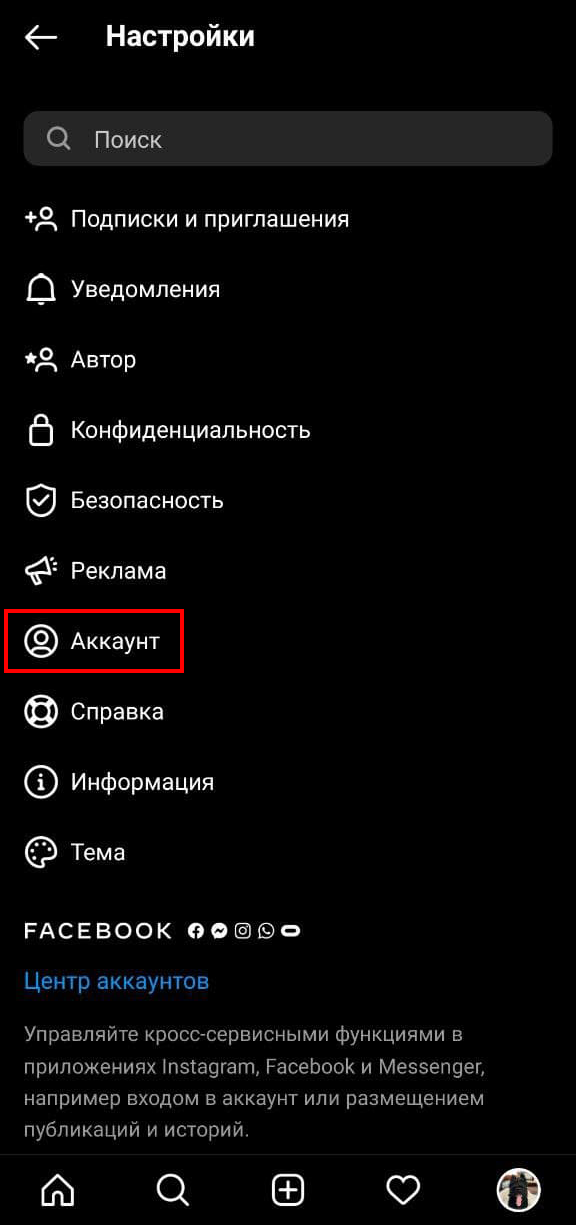Focus the Поиск search field

point(288,139)
